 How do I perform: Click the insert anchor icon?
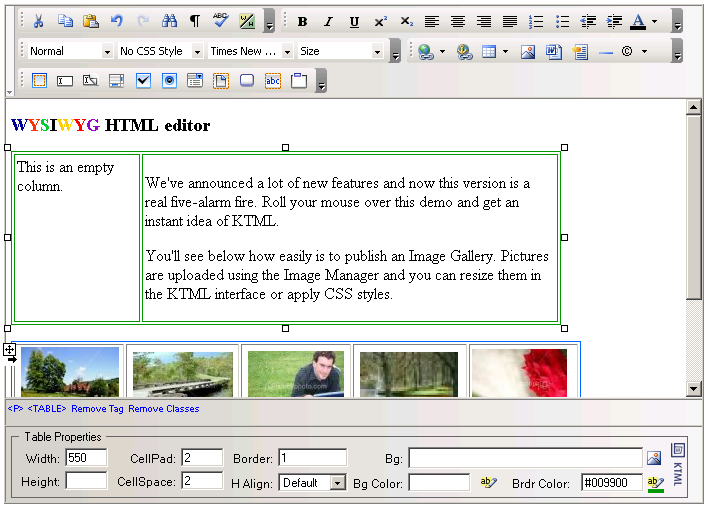coord(464,52)
